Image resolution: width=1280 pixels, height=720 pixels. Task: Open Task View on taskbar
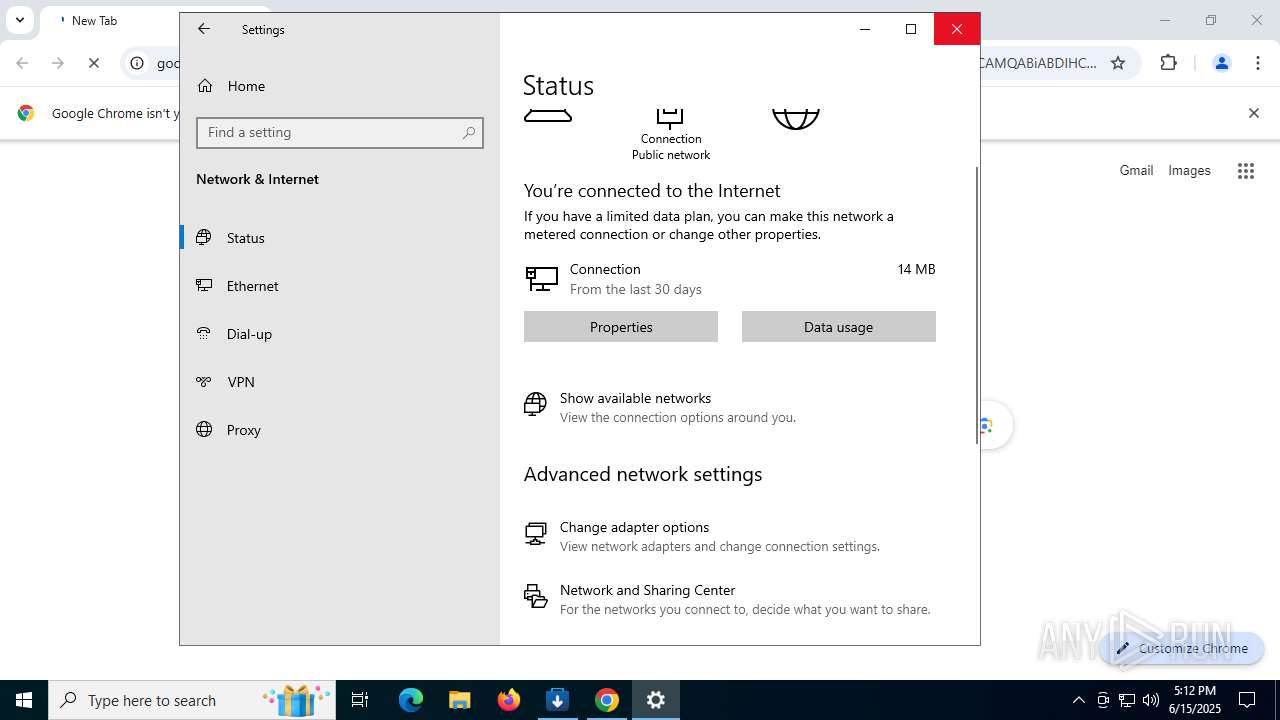tap(360, 700)
